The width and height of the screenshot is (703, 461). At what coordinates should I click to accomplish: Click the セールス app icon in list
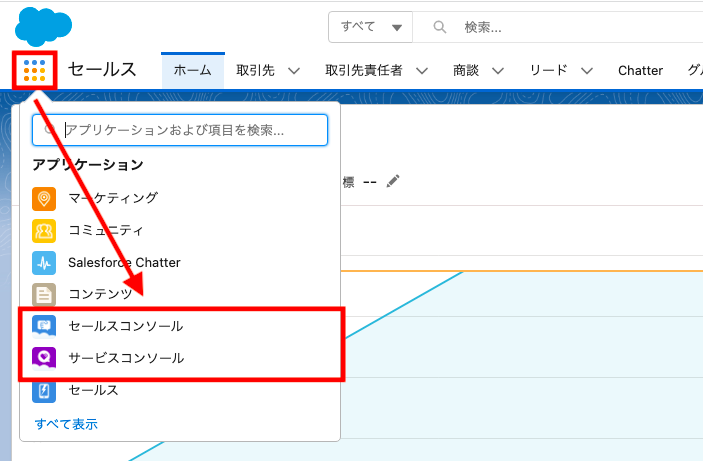[44, 390]
